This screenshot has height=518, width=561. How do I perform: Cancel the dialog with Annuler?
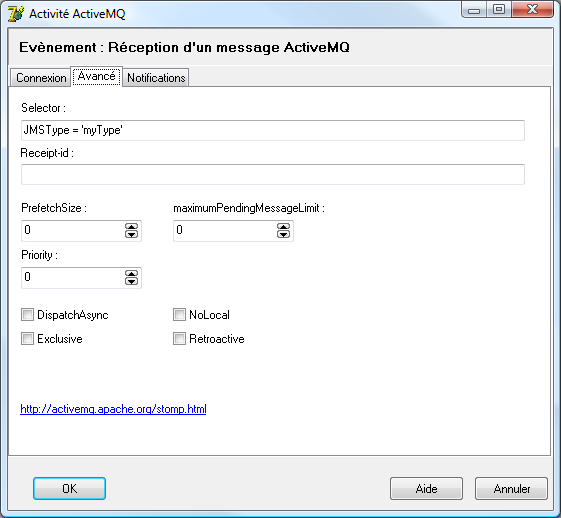click(511, 488)
